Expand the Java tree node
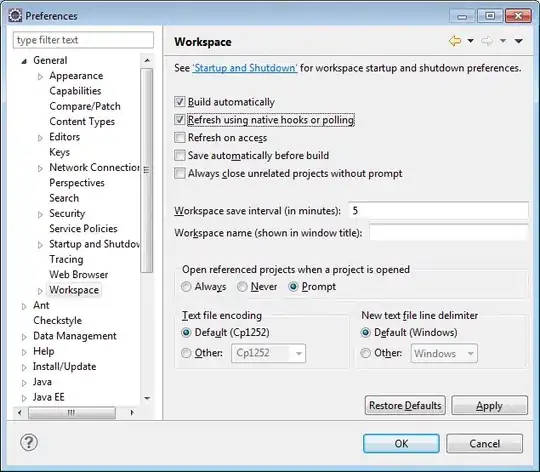 (24, 383)
